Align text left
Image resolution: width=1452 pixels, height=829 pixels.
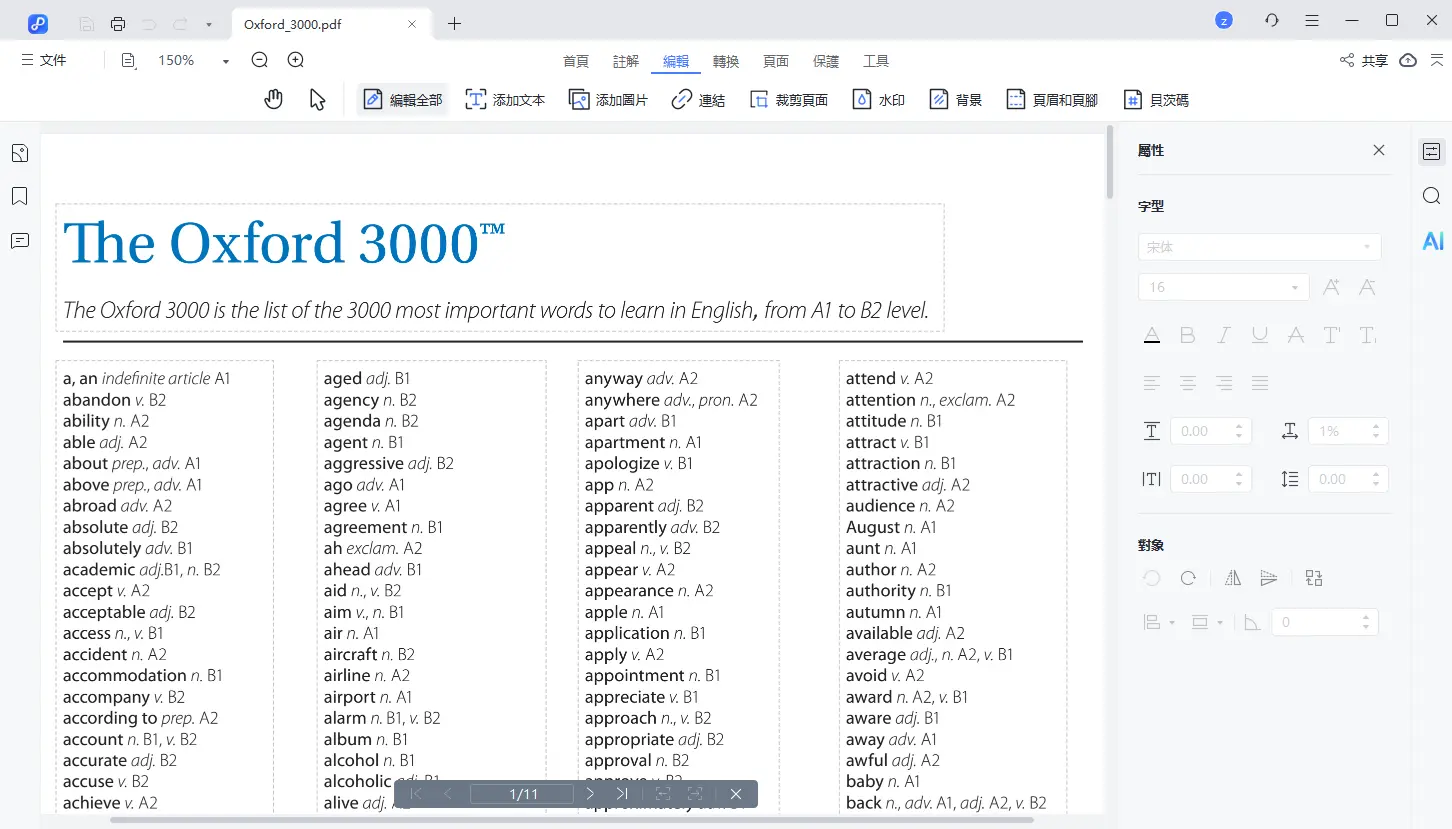click(1152, 383)
